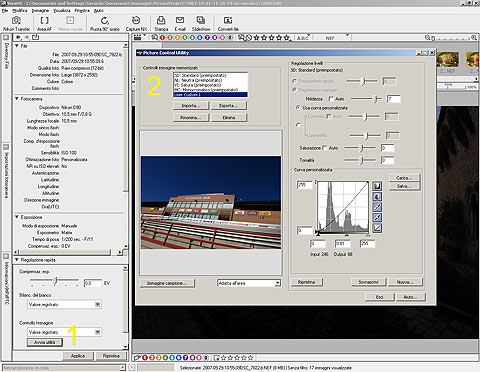The image size is (480, 372).
Task: Open the Bilanc. del bianco dropdown
Action: tap(65, 304)
